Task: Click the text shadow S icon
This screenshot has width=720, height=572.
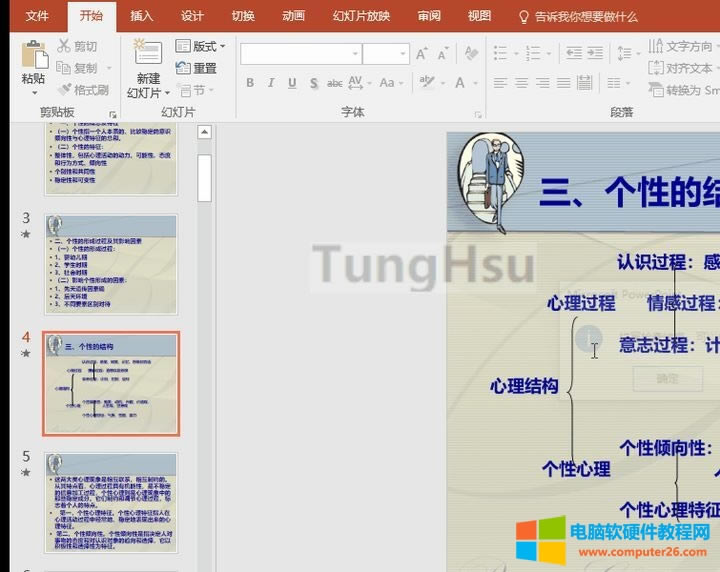Action: (314, 83)
